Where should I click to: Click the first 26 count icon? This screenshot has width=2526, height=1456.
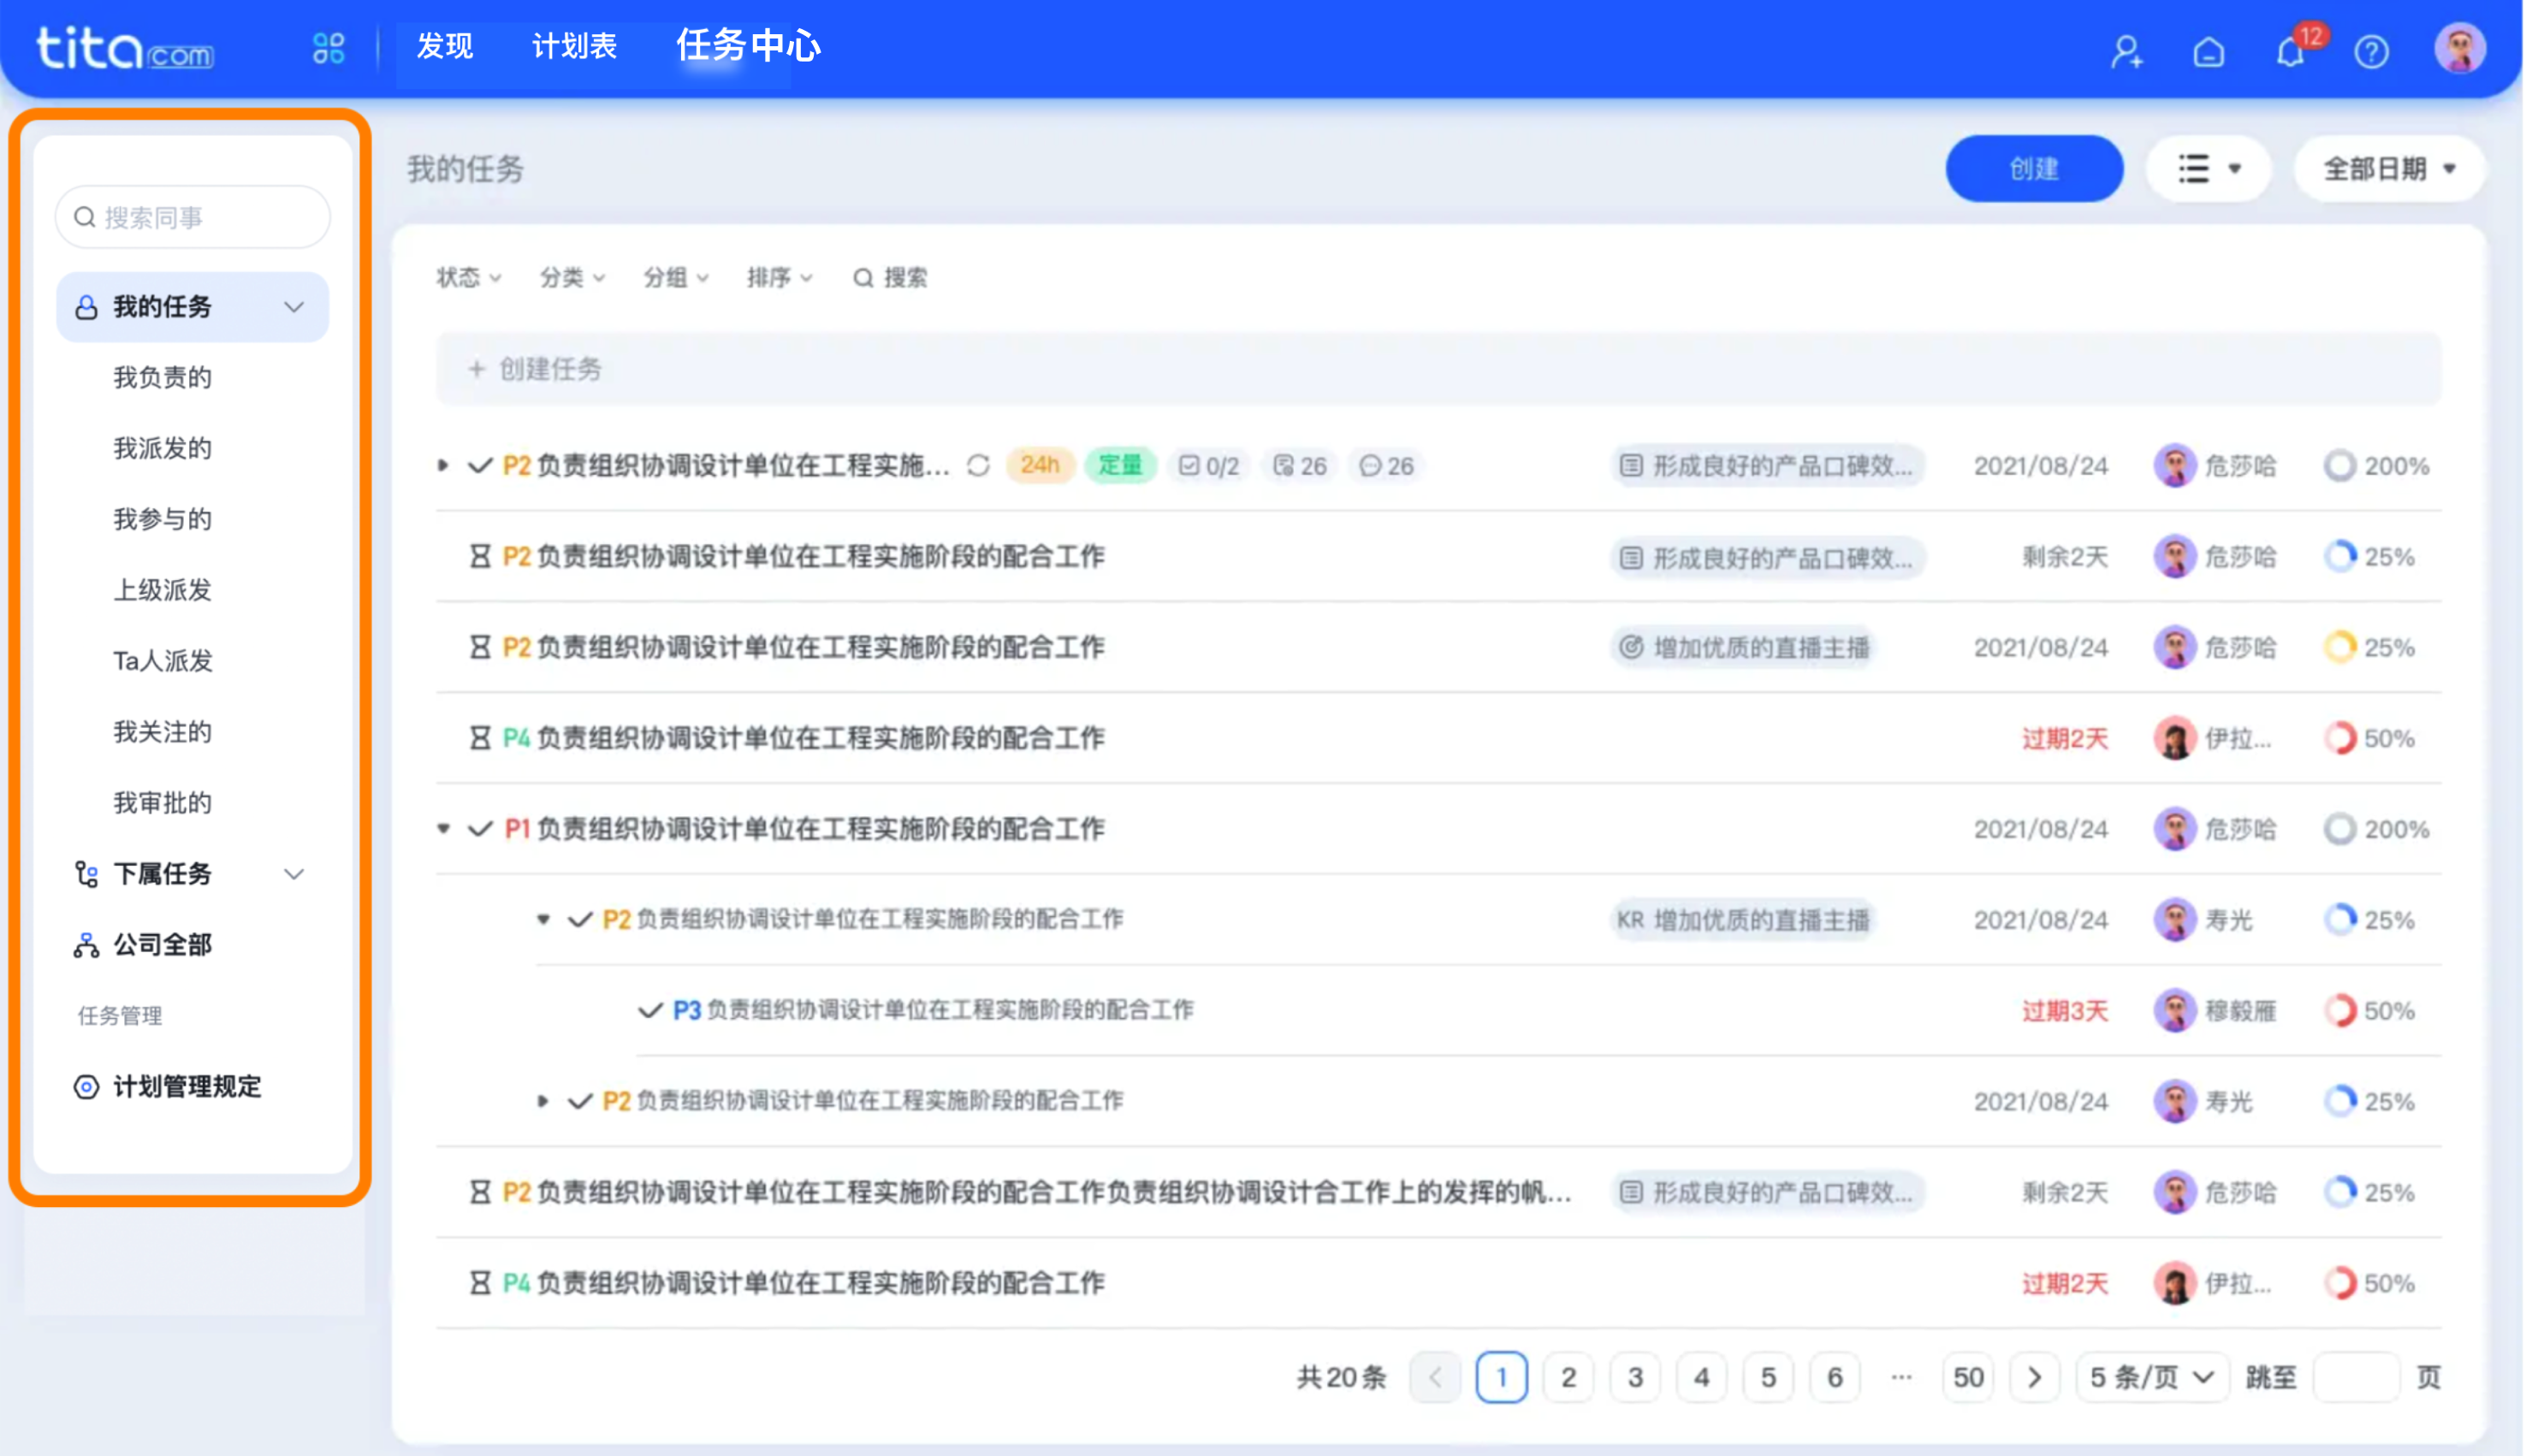(1300, 466)
